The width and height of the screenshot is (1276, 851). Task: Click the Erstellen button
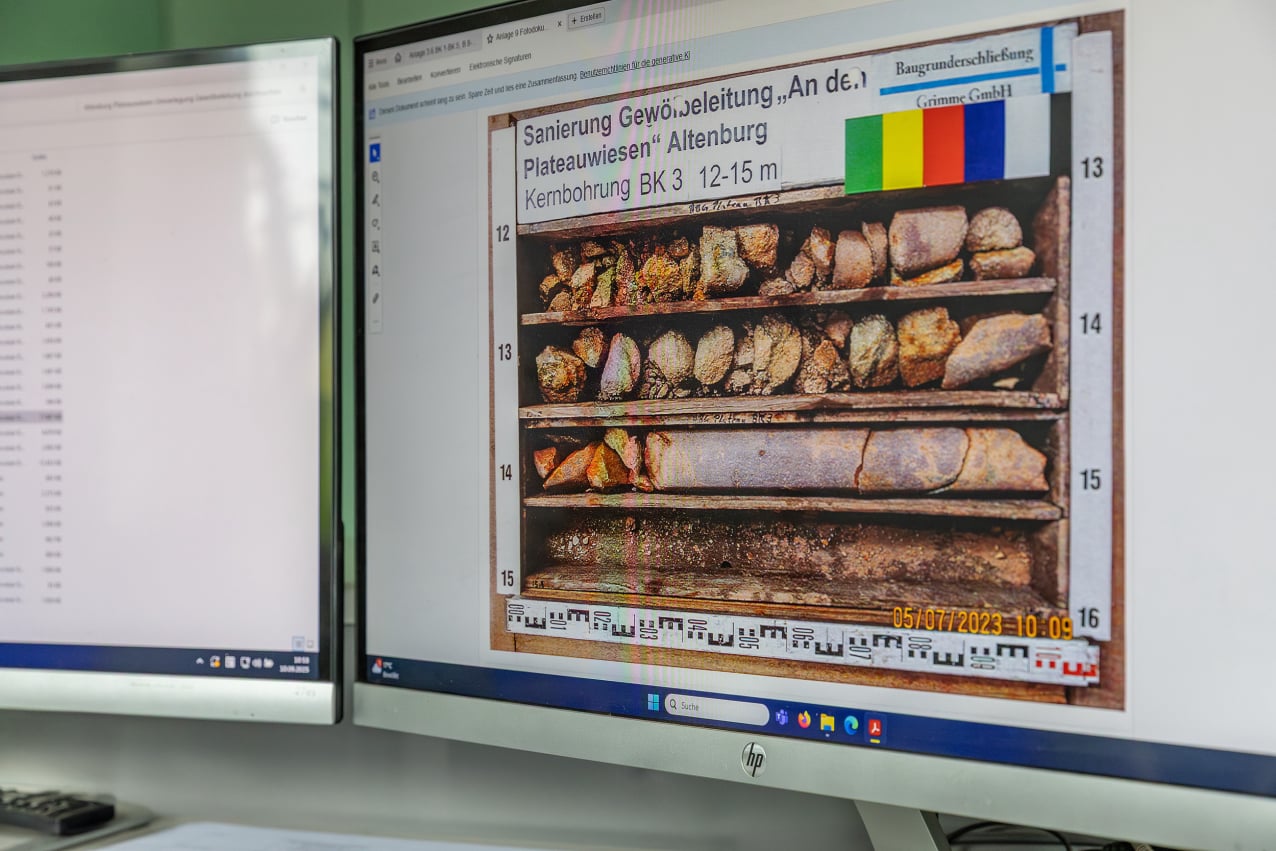tap(586, 18)
